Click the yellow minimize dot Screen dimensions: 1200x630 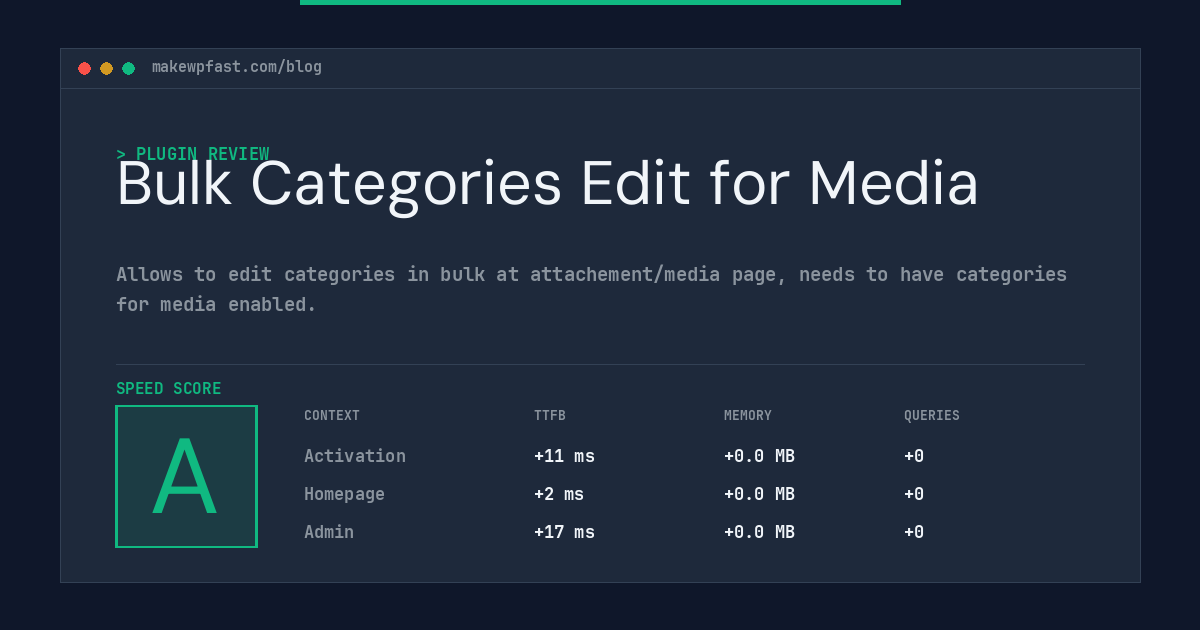(106, 68)
